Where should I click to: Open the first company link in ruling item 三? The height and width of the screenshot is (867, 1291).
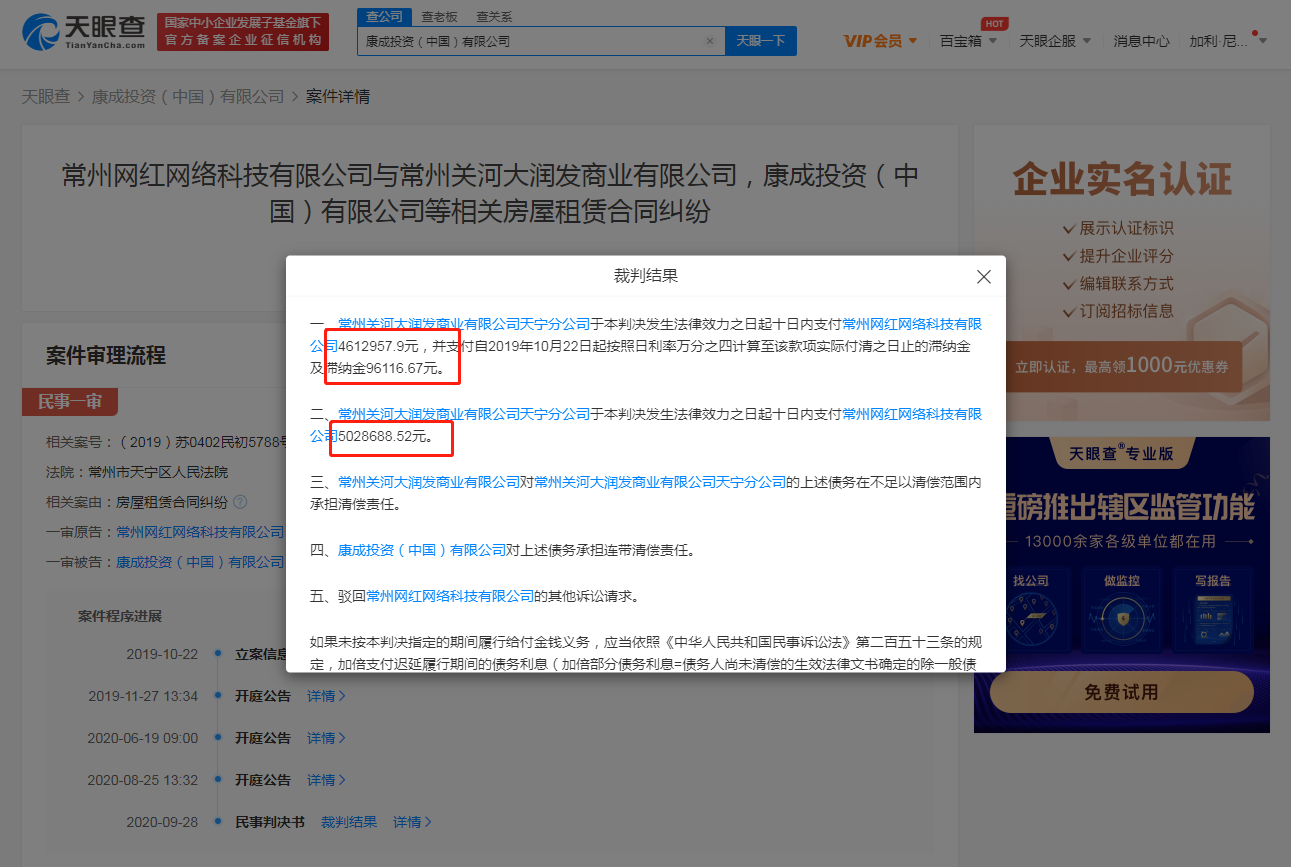(x=428, y=482)
